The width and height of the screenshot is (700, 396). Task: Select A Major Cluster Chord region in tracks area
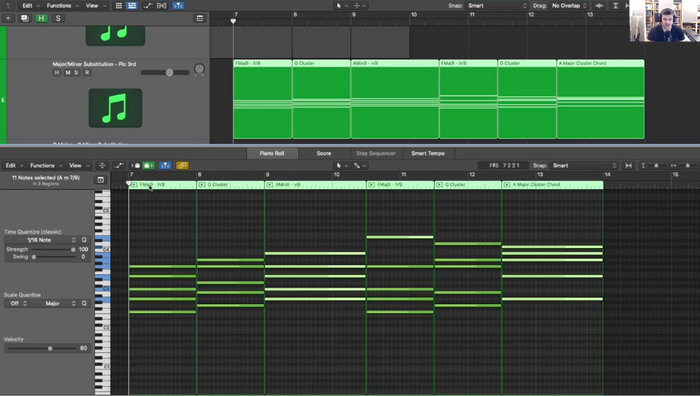[600, 99]
